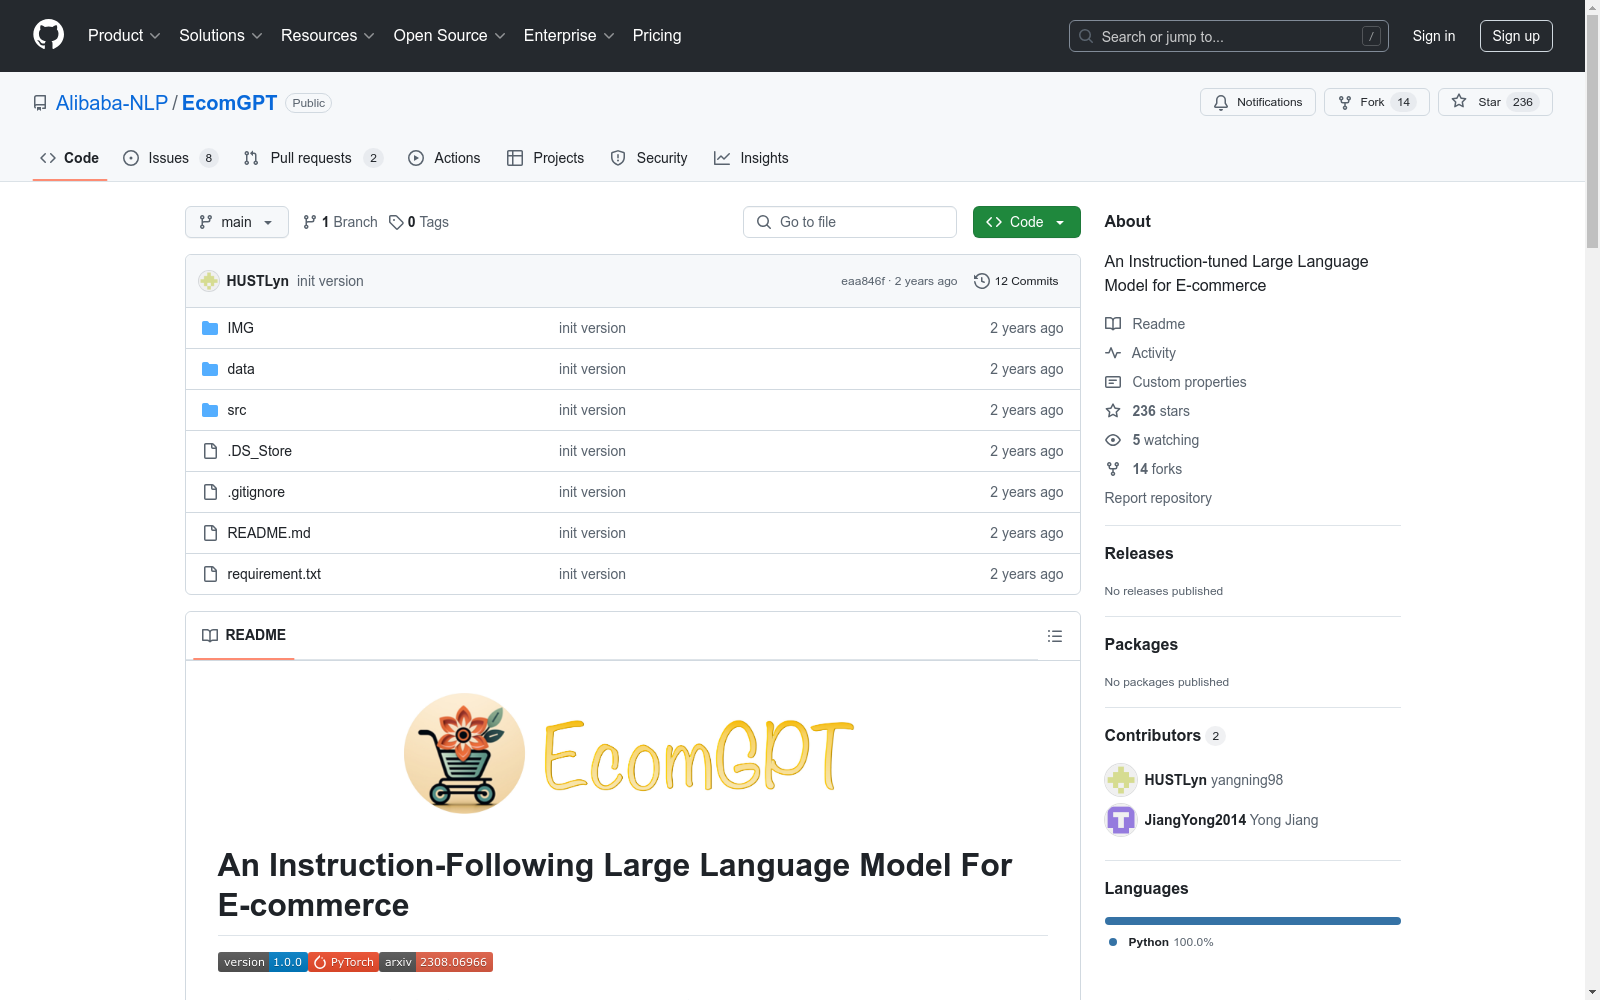This screenshot has width=1600, height=1000.
Task: Open the Pricing page
Action: click(657, 35)
